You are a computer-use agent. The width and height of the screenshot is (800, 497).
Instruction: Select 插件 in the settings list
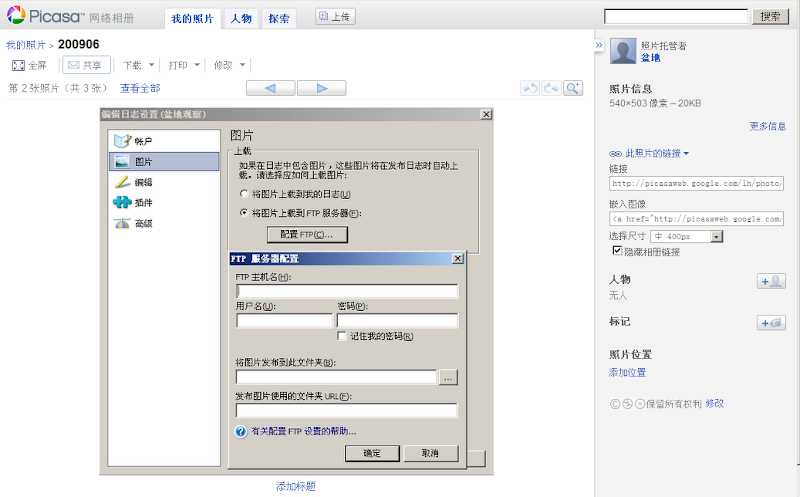coord(164,202)
